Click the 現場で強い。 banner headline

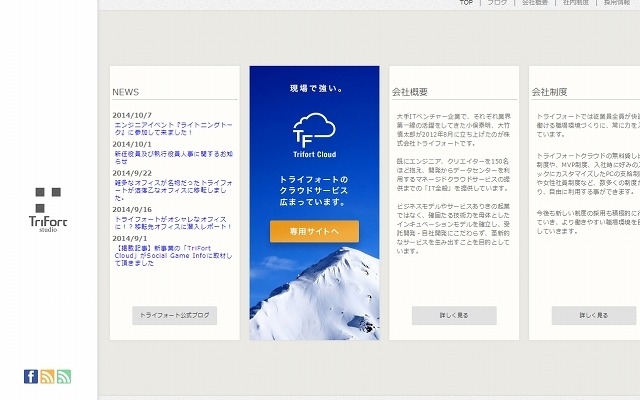pos(317,88)
